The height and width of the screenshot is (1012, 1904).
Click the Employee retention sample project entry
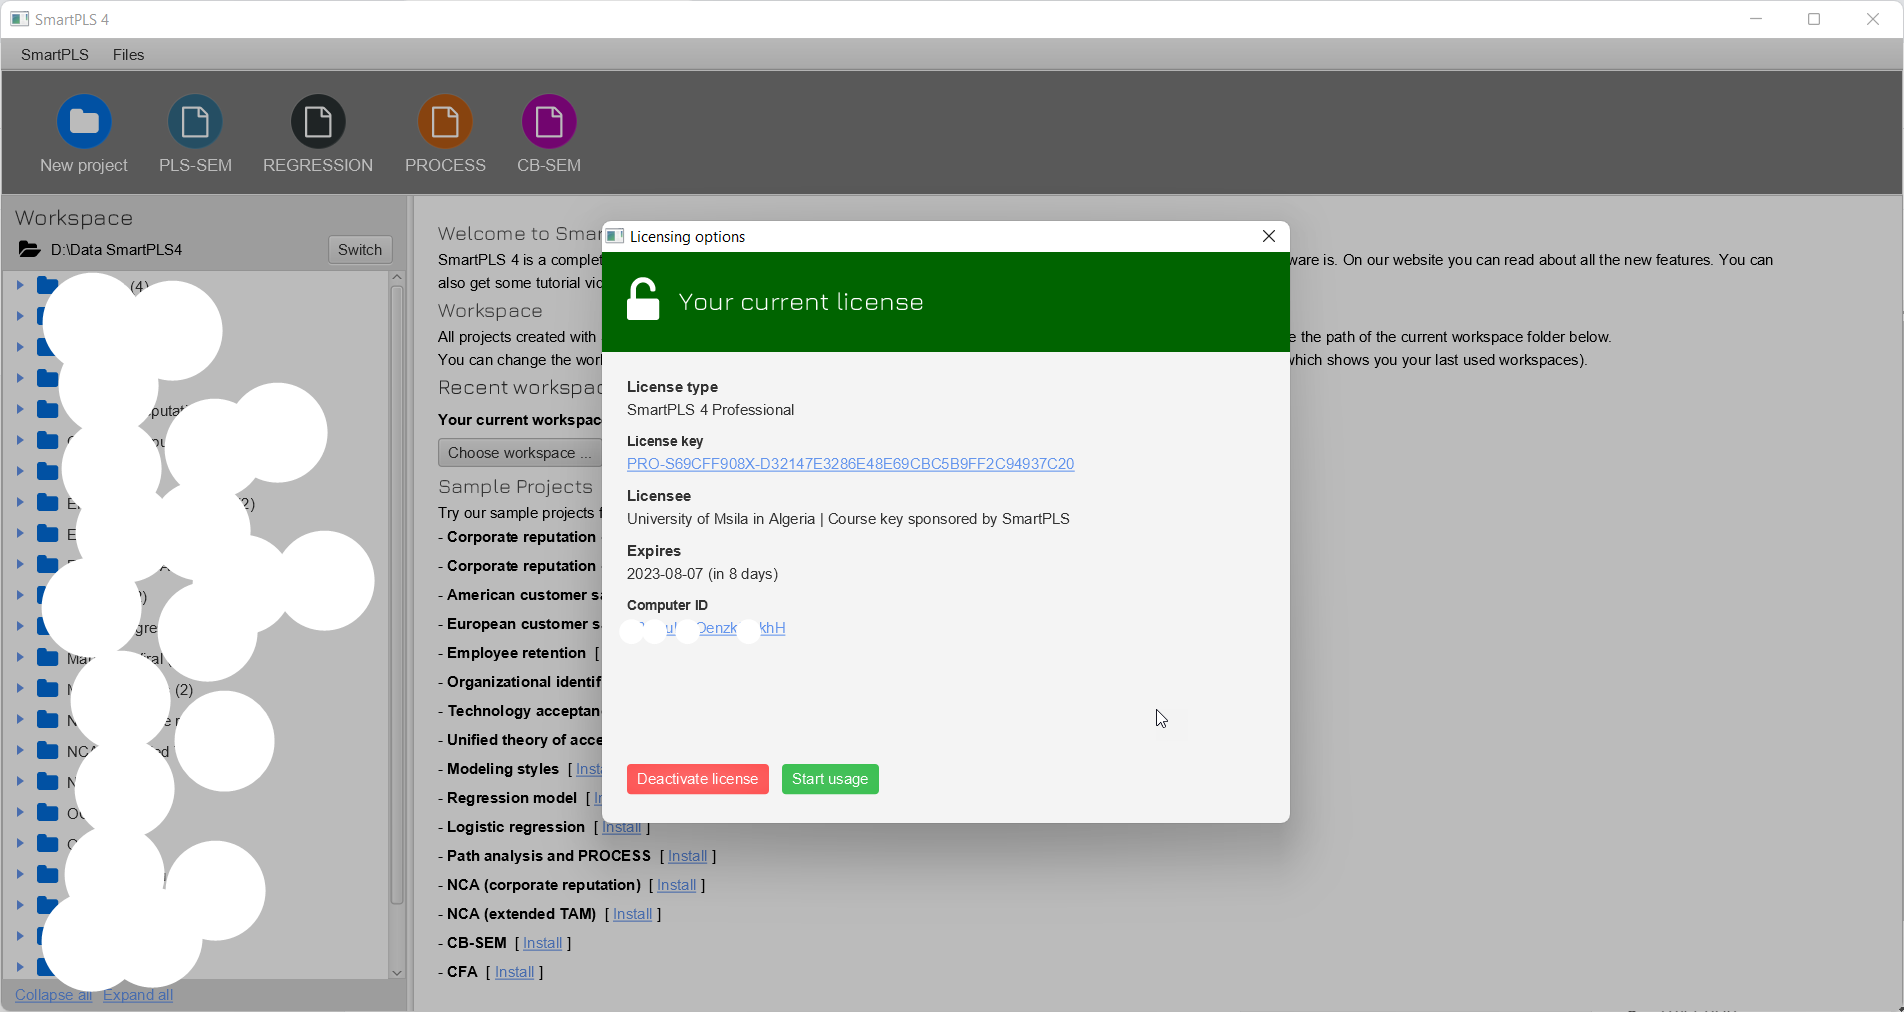516,653
